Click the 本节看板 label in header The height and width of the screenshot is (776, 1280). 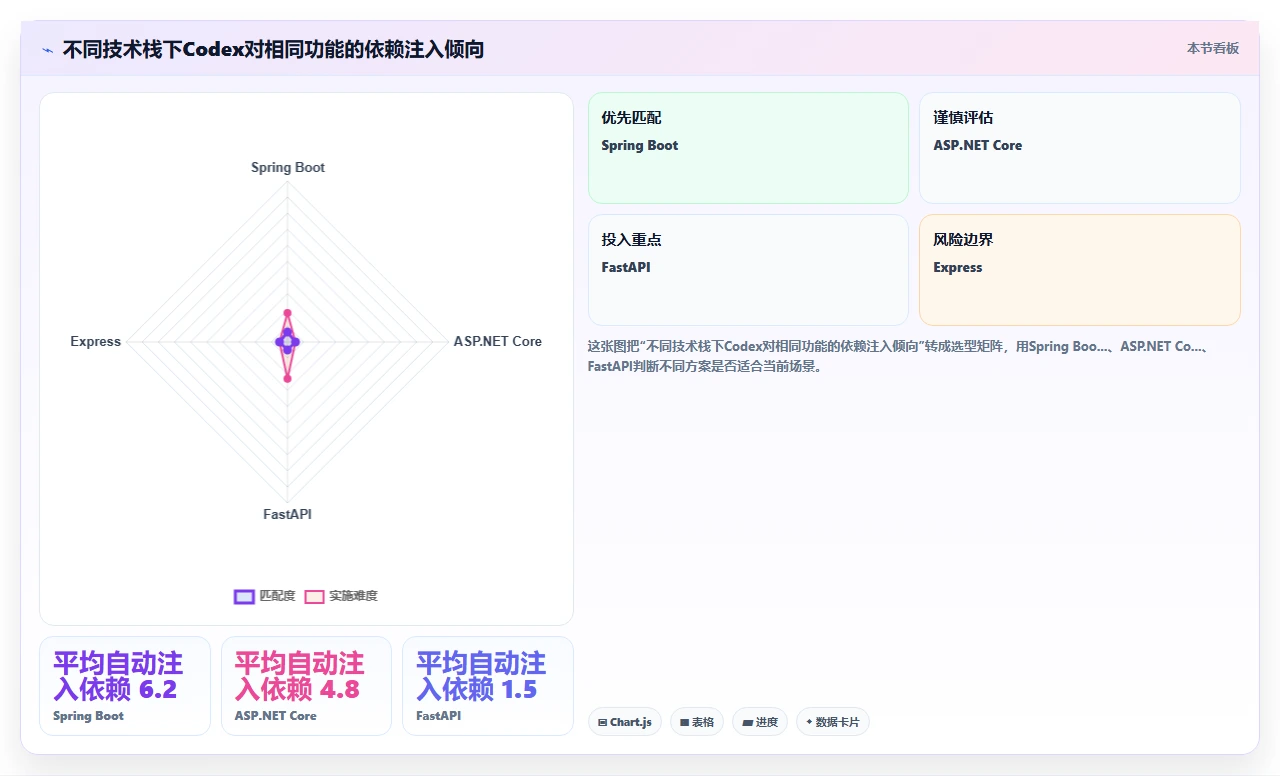1213,48
